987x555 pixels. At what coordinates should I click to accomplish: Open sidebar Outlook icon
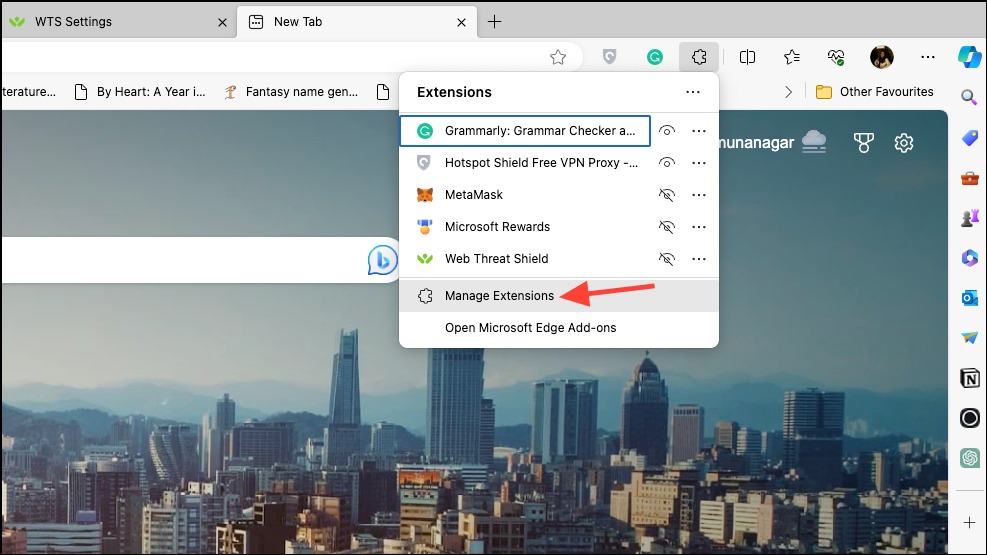click(x=969, y=298)
